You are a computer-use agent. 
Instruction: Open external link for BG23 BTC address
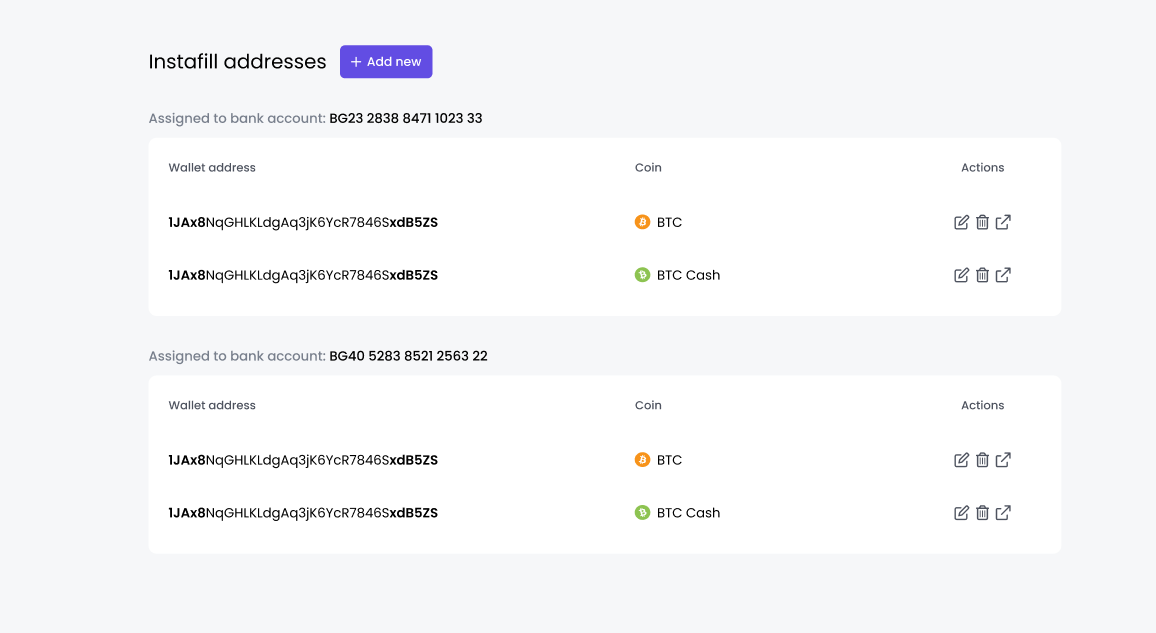point(1003,223)
